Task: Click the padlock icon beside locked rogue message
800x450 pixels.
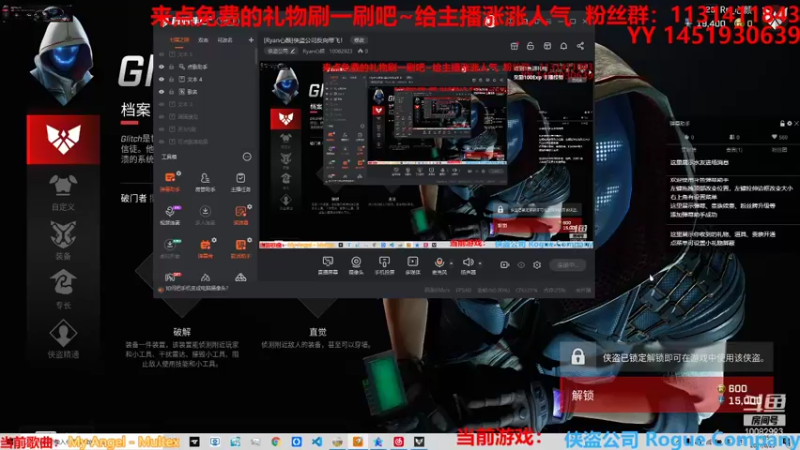Action: [x=578, y=357]
